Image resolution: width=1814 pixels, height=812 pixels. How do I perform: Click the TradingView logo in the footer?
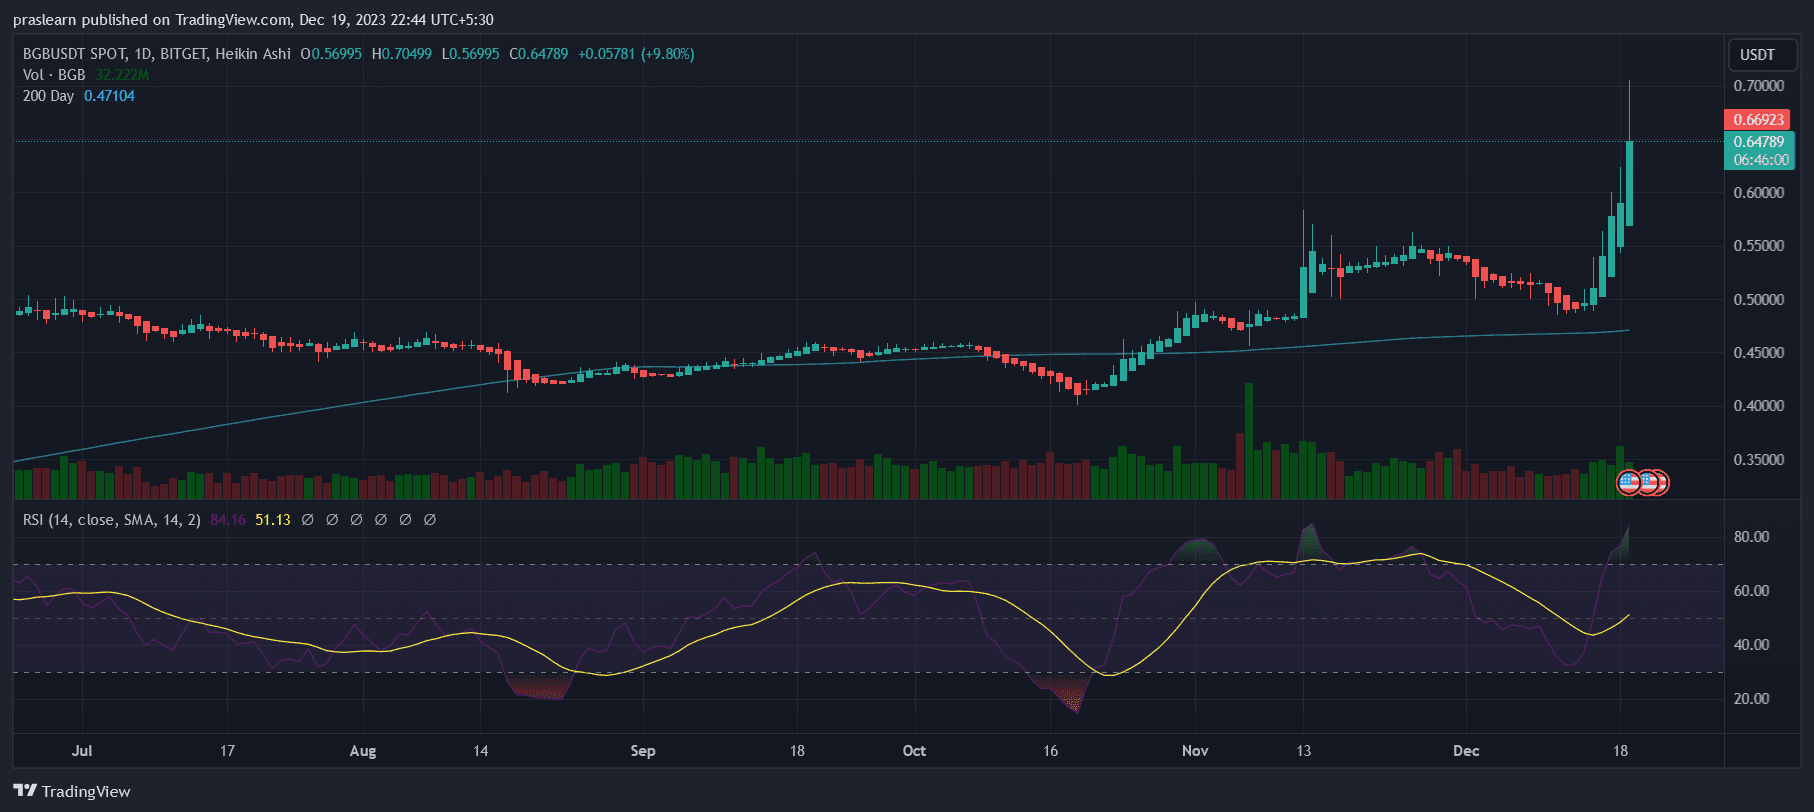71,791
